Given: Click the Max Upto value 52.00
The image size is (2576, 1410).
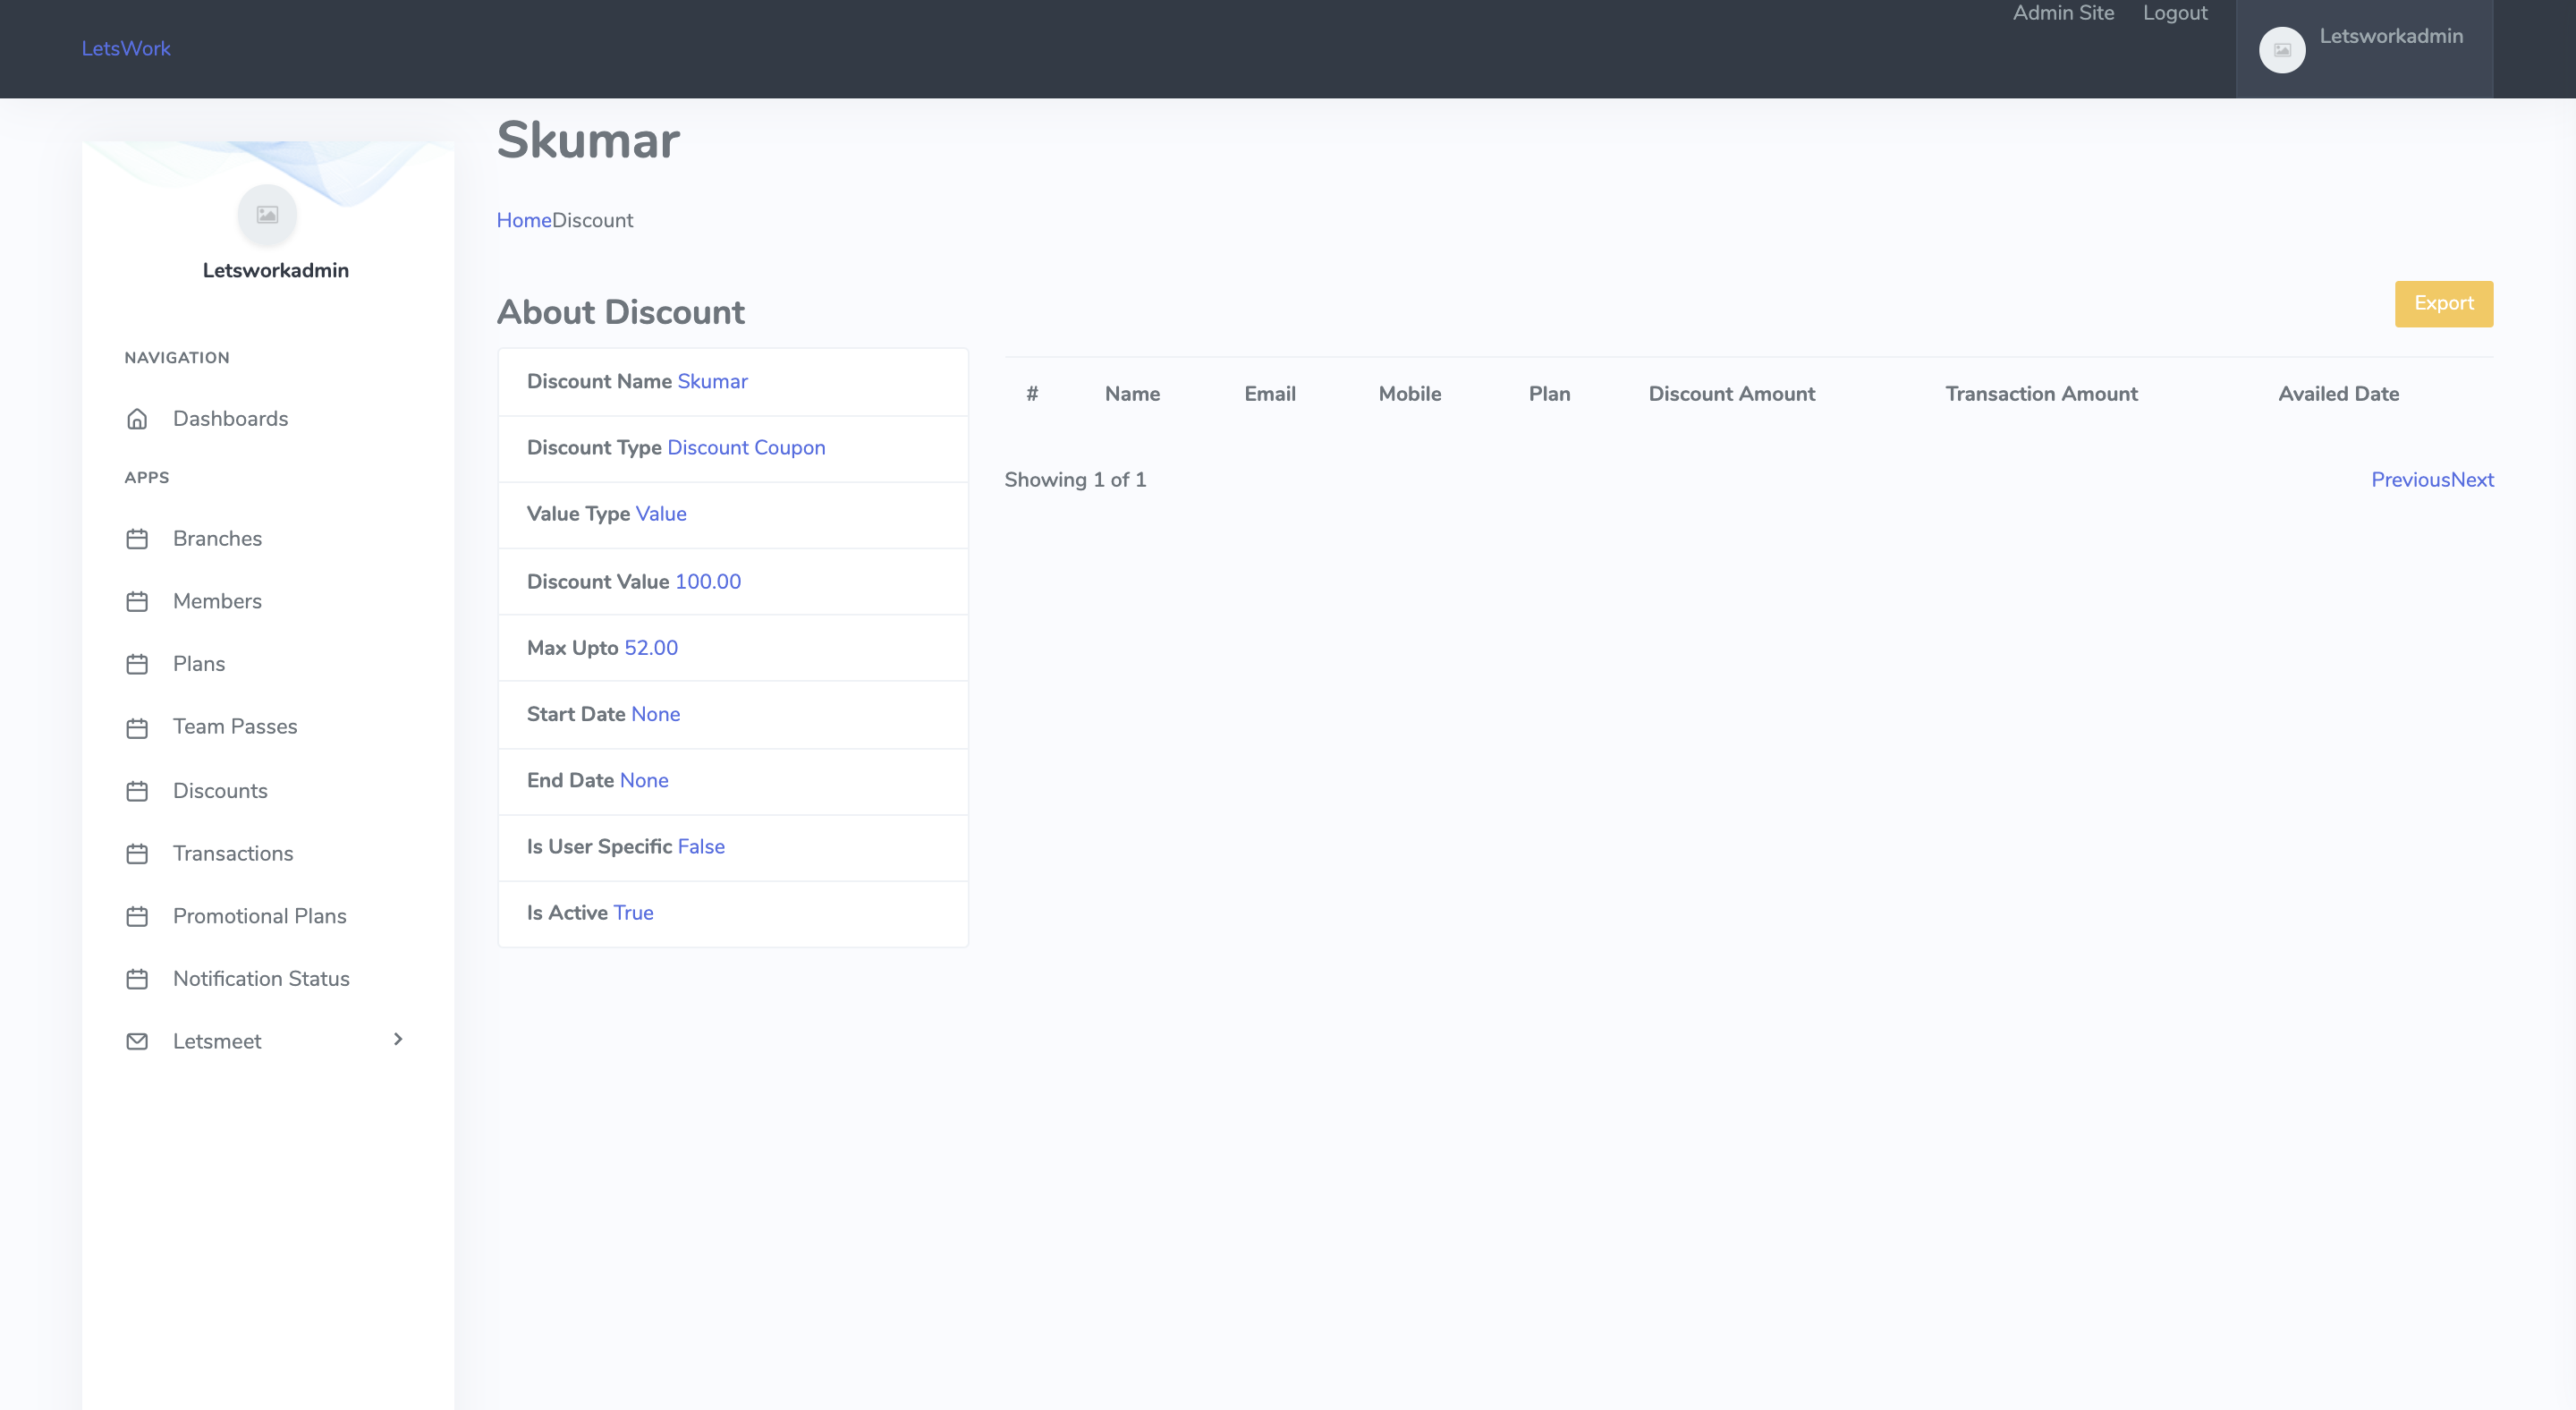Looking at the screenshot, I should pos(651,648).
